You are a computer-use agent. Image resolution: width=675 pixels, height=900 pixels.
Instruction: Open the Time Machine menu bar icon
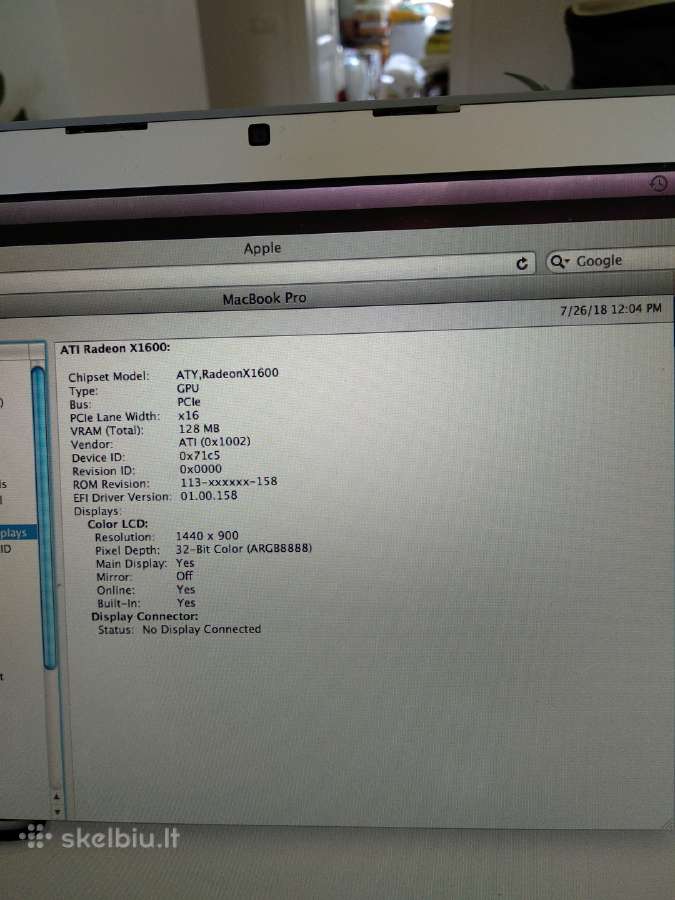coord(658,183)
